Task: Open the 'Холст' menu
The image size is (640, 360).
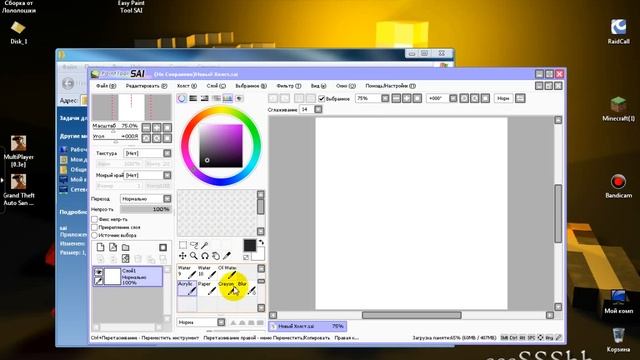Action: (187, 86)
